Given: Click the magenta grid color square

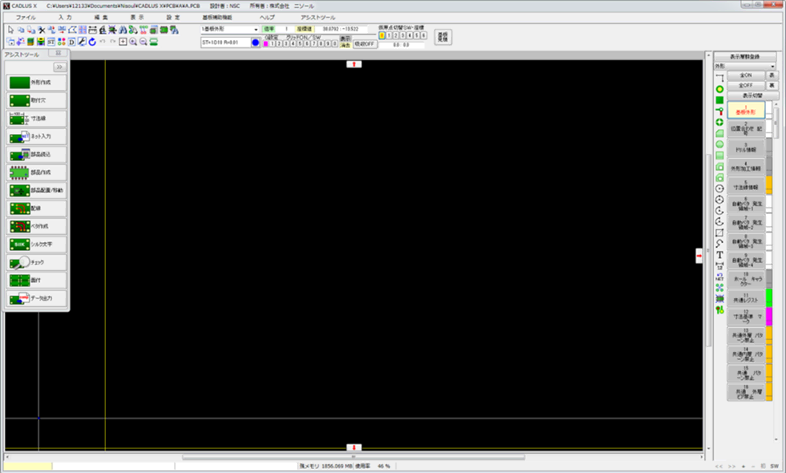Looking at the screenshot, I should (x=266, y=44).
